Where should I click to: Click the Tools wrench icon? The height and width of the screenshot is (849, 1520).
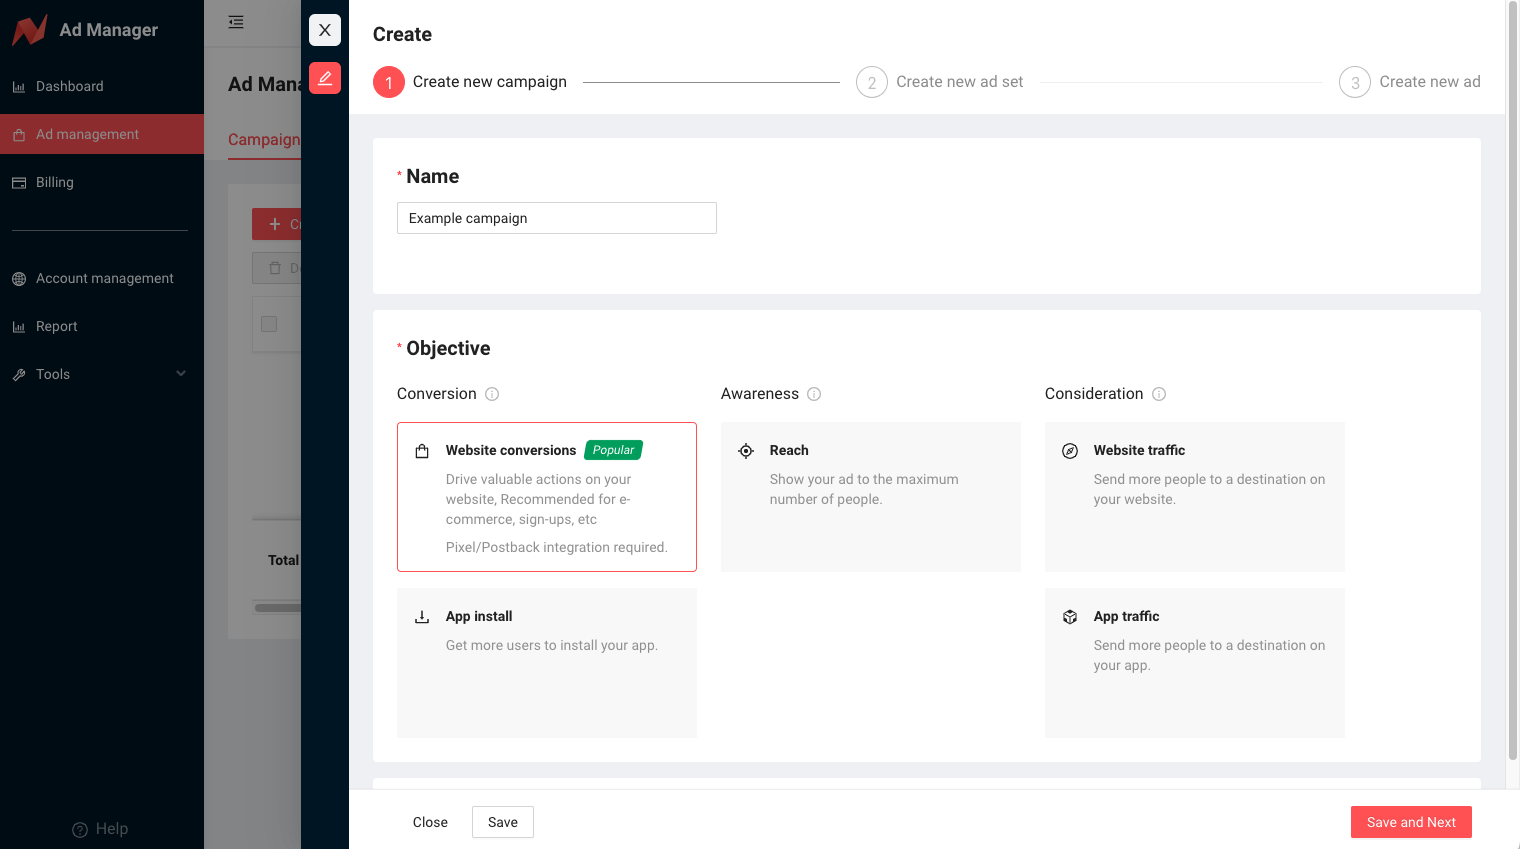tap(19, 375)
